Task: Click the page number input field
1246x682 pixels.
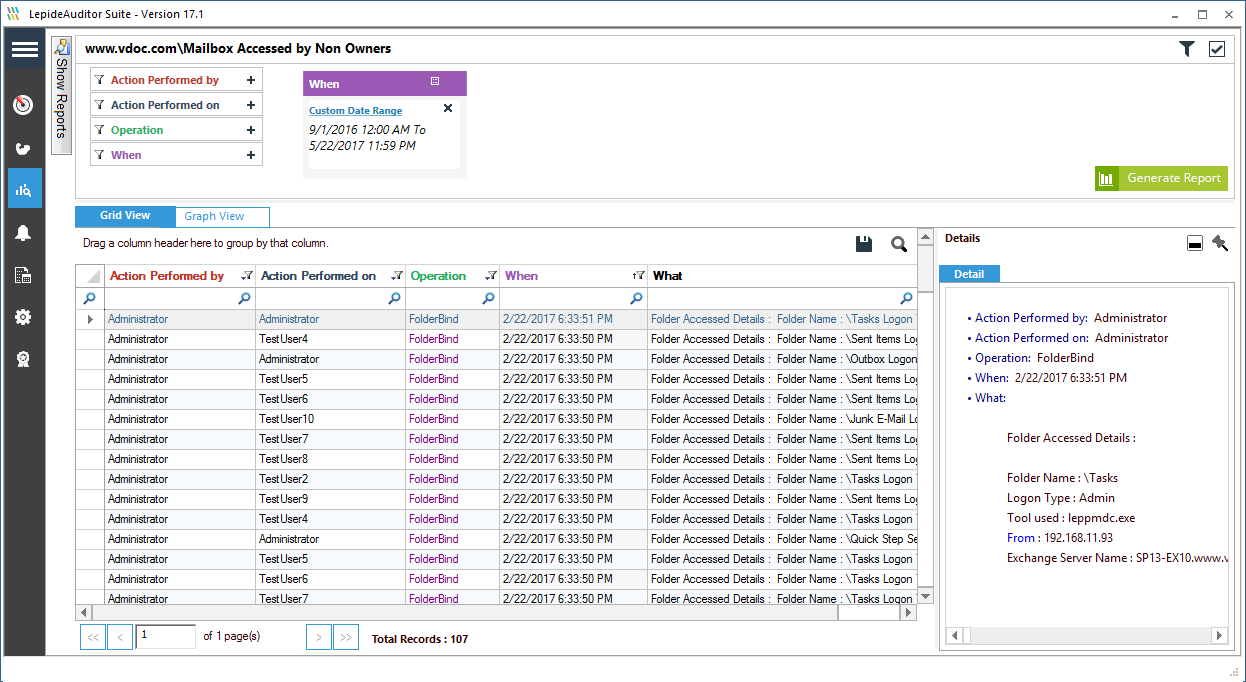Action: coord(166,636)
